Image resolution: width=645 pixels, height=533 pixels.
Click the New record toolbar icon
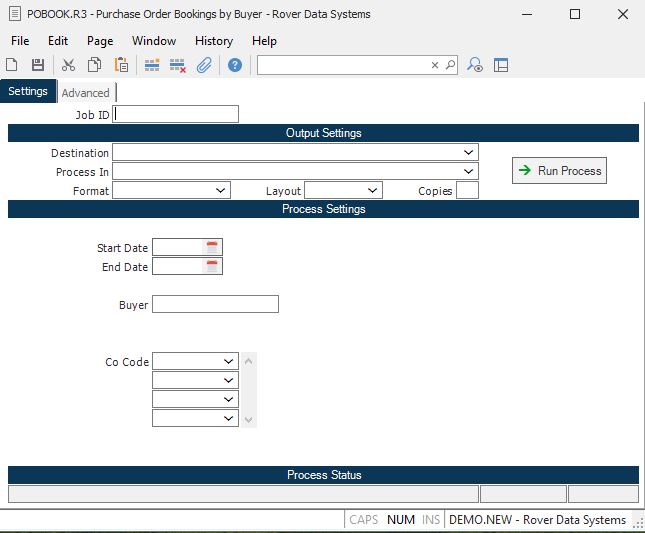(12, 65)
